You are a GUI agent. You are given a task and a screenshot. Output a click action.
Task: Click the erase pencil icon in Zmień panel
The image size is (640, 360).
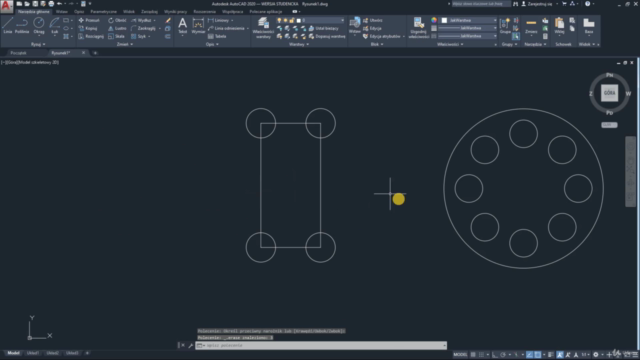tap(168, 20)
